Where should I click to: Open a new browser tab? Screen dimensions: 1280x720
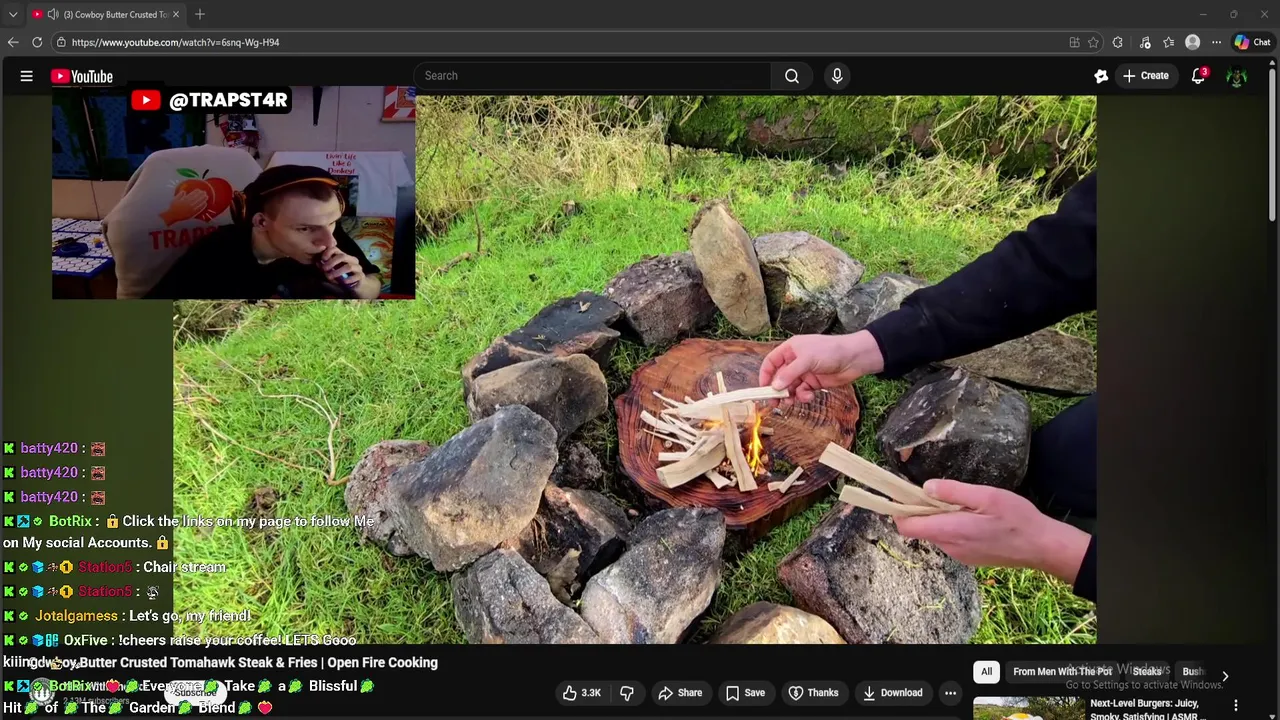pos(200,14)
